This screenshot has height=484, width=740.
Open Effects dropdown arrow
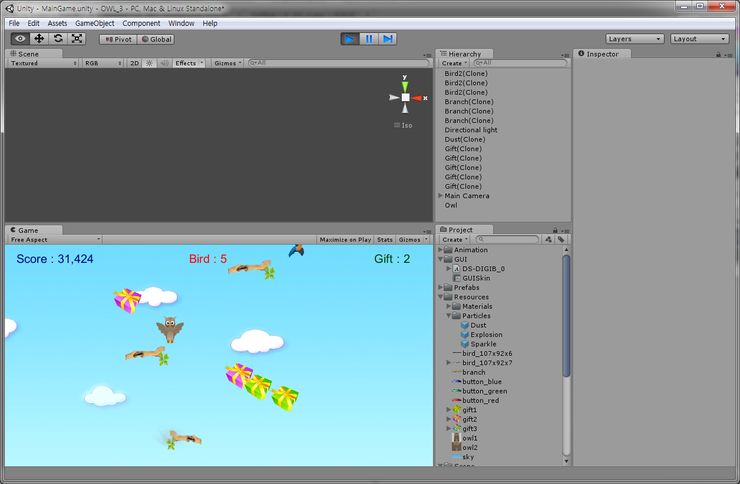[202, 63]
